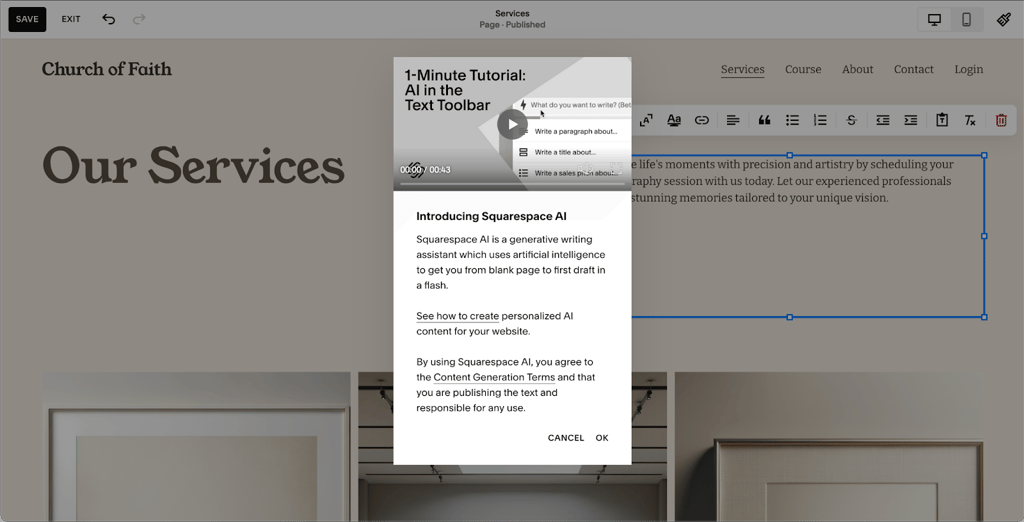Open the text alignment options
The width and height of the screenshot is (1024, 522).
[733, 120]
